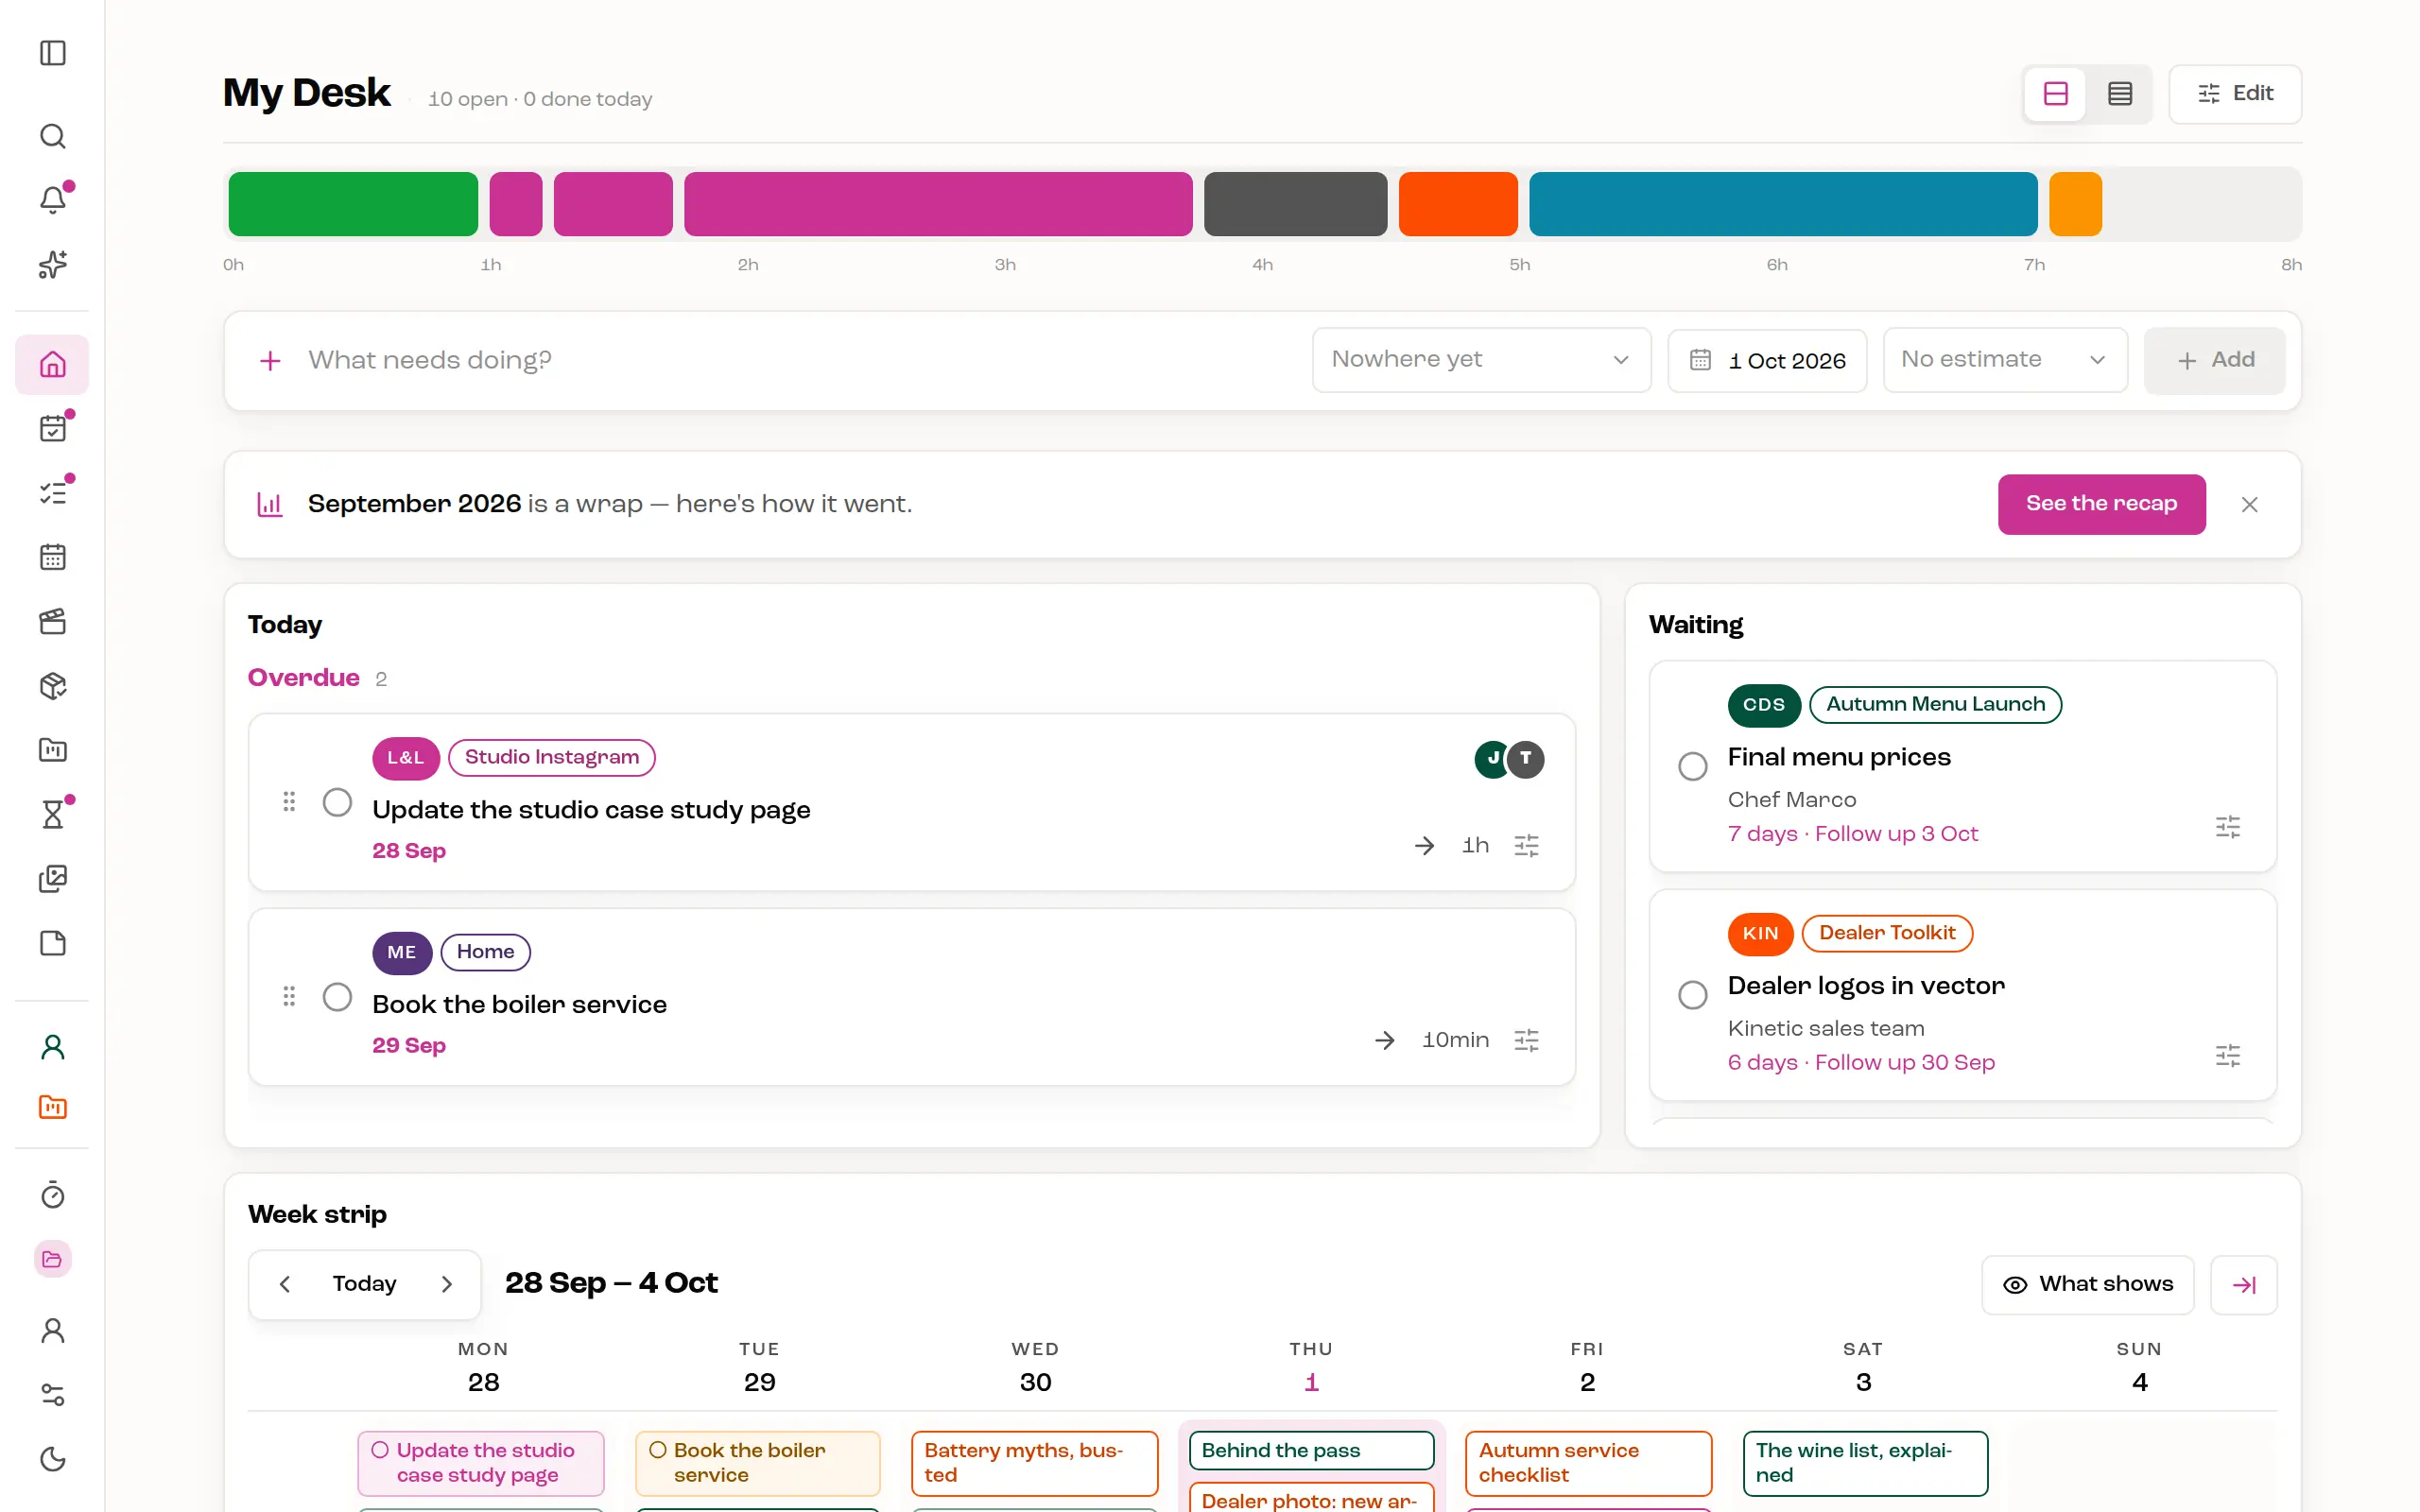Click the Add task button

(2214, 360)
